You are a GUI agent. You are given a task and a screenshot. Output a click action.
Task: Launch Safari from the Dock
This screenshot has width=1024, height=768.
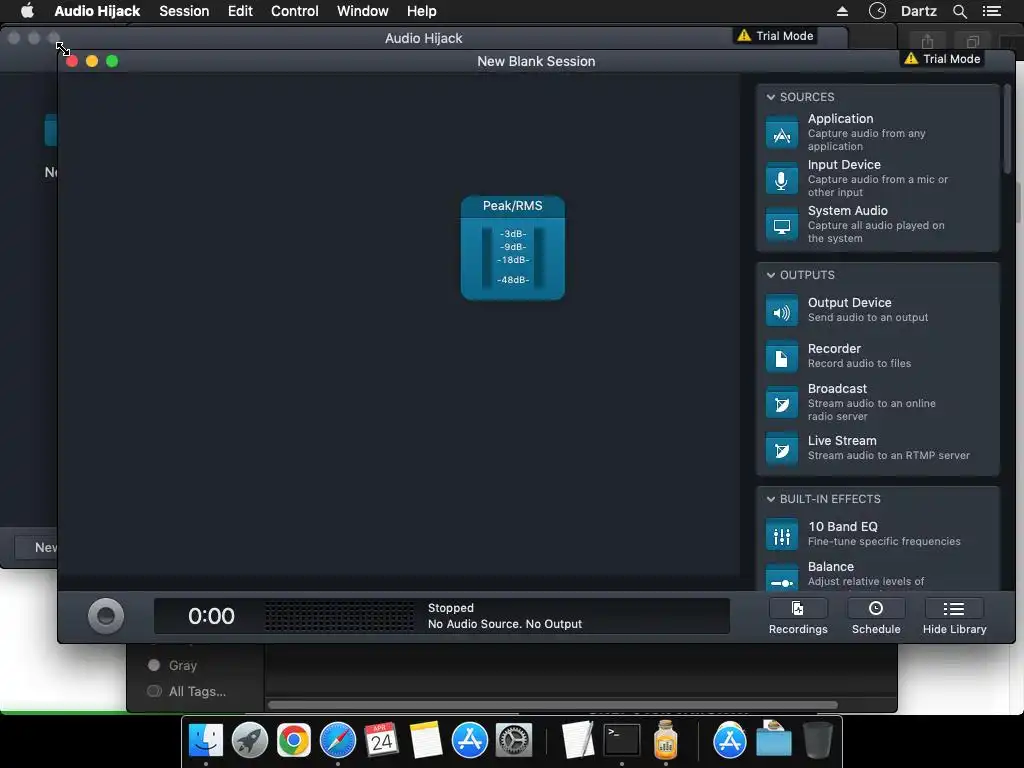point(338,741)
